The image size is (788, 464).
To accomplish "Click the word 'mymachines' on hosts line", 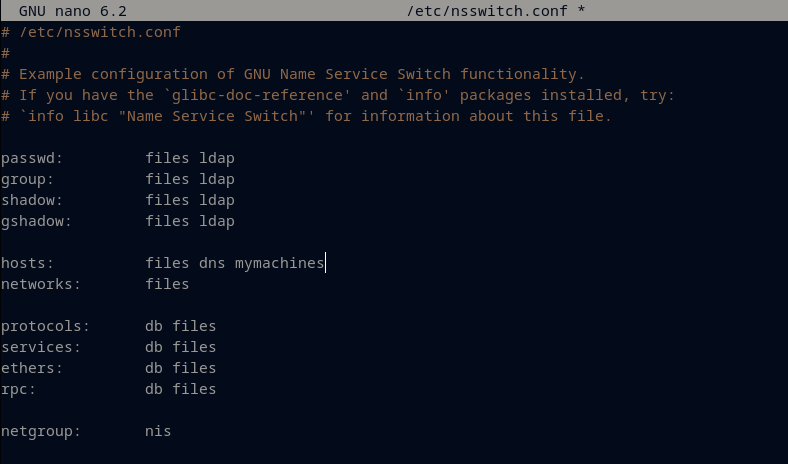I will point(280,263).
